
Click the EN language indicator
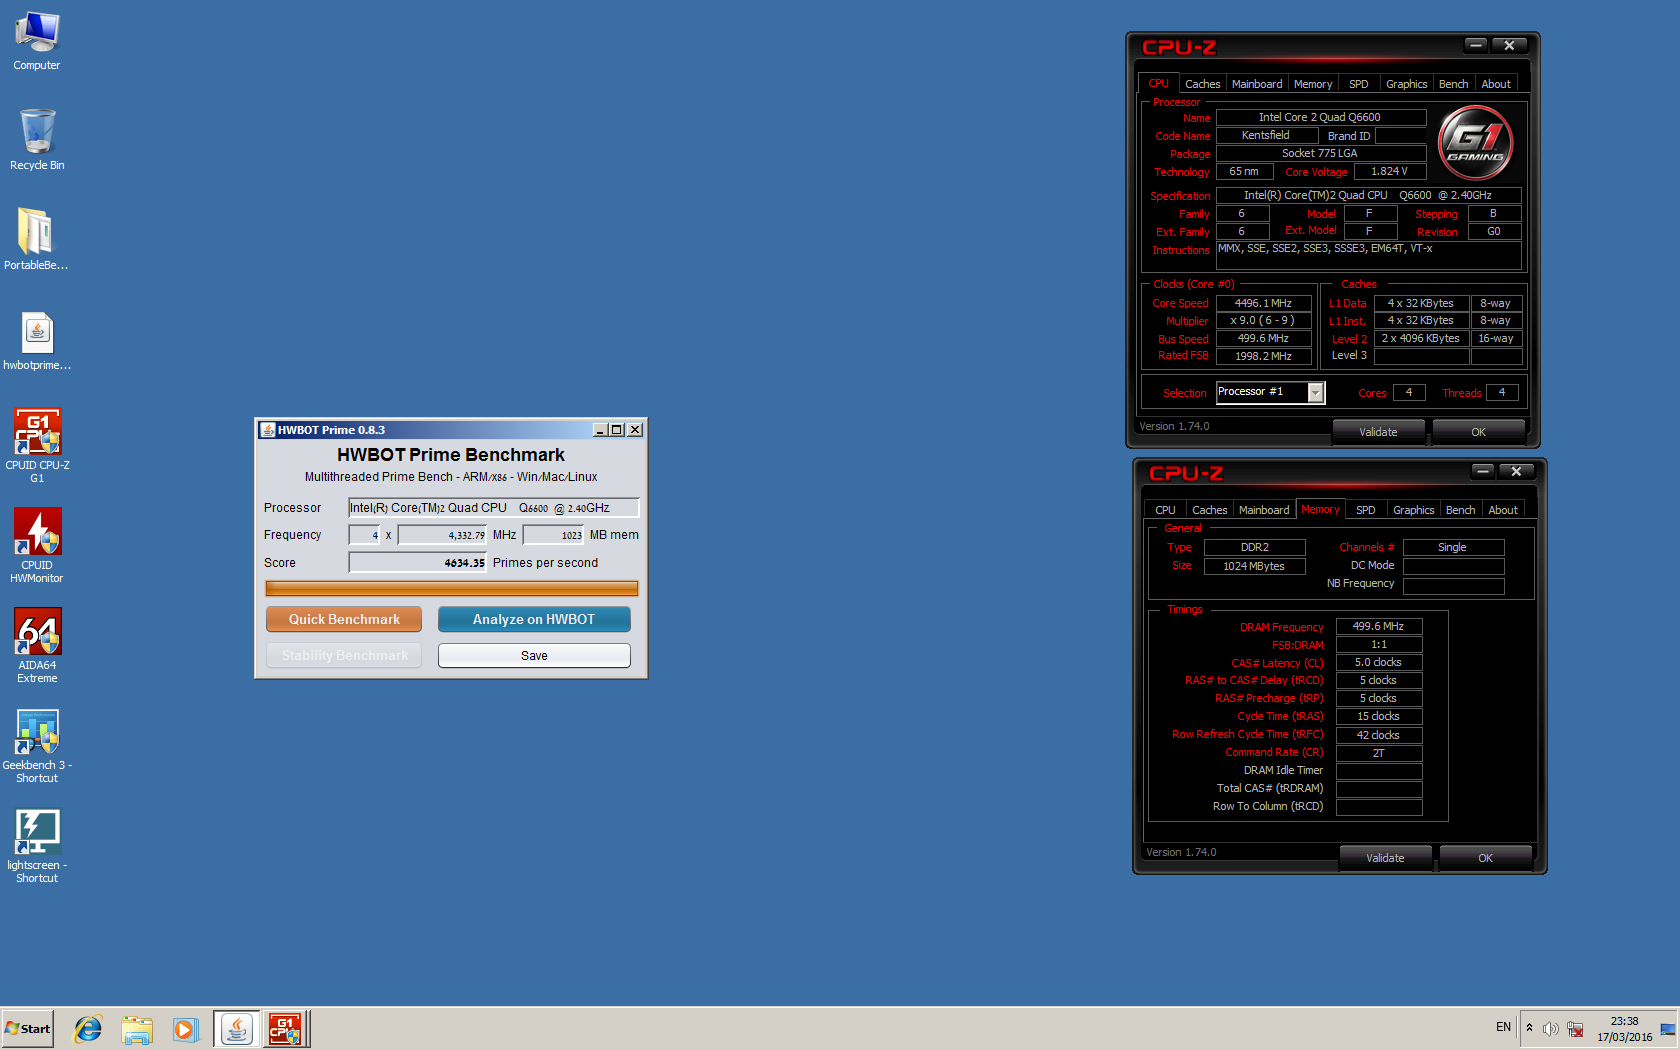[1503, 1027]
